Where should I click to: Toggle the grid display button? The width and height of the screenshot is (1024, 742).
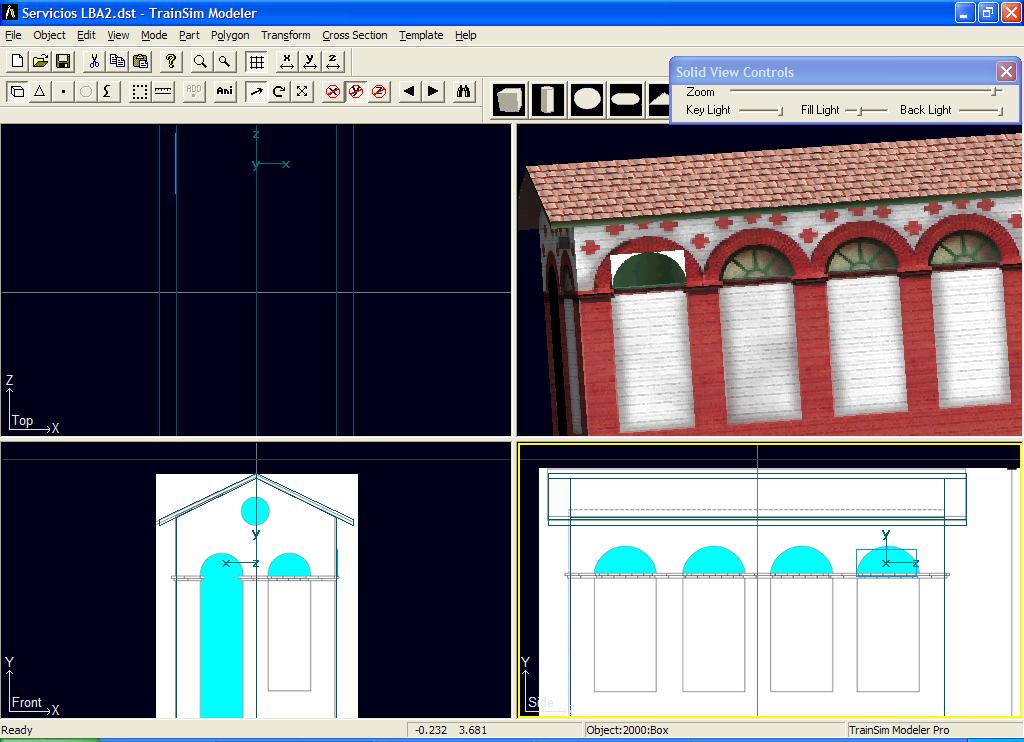[256, 62]
